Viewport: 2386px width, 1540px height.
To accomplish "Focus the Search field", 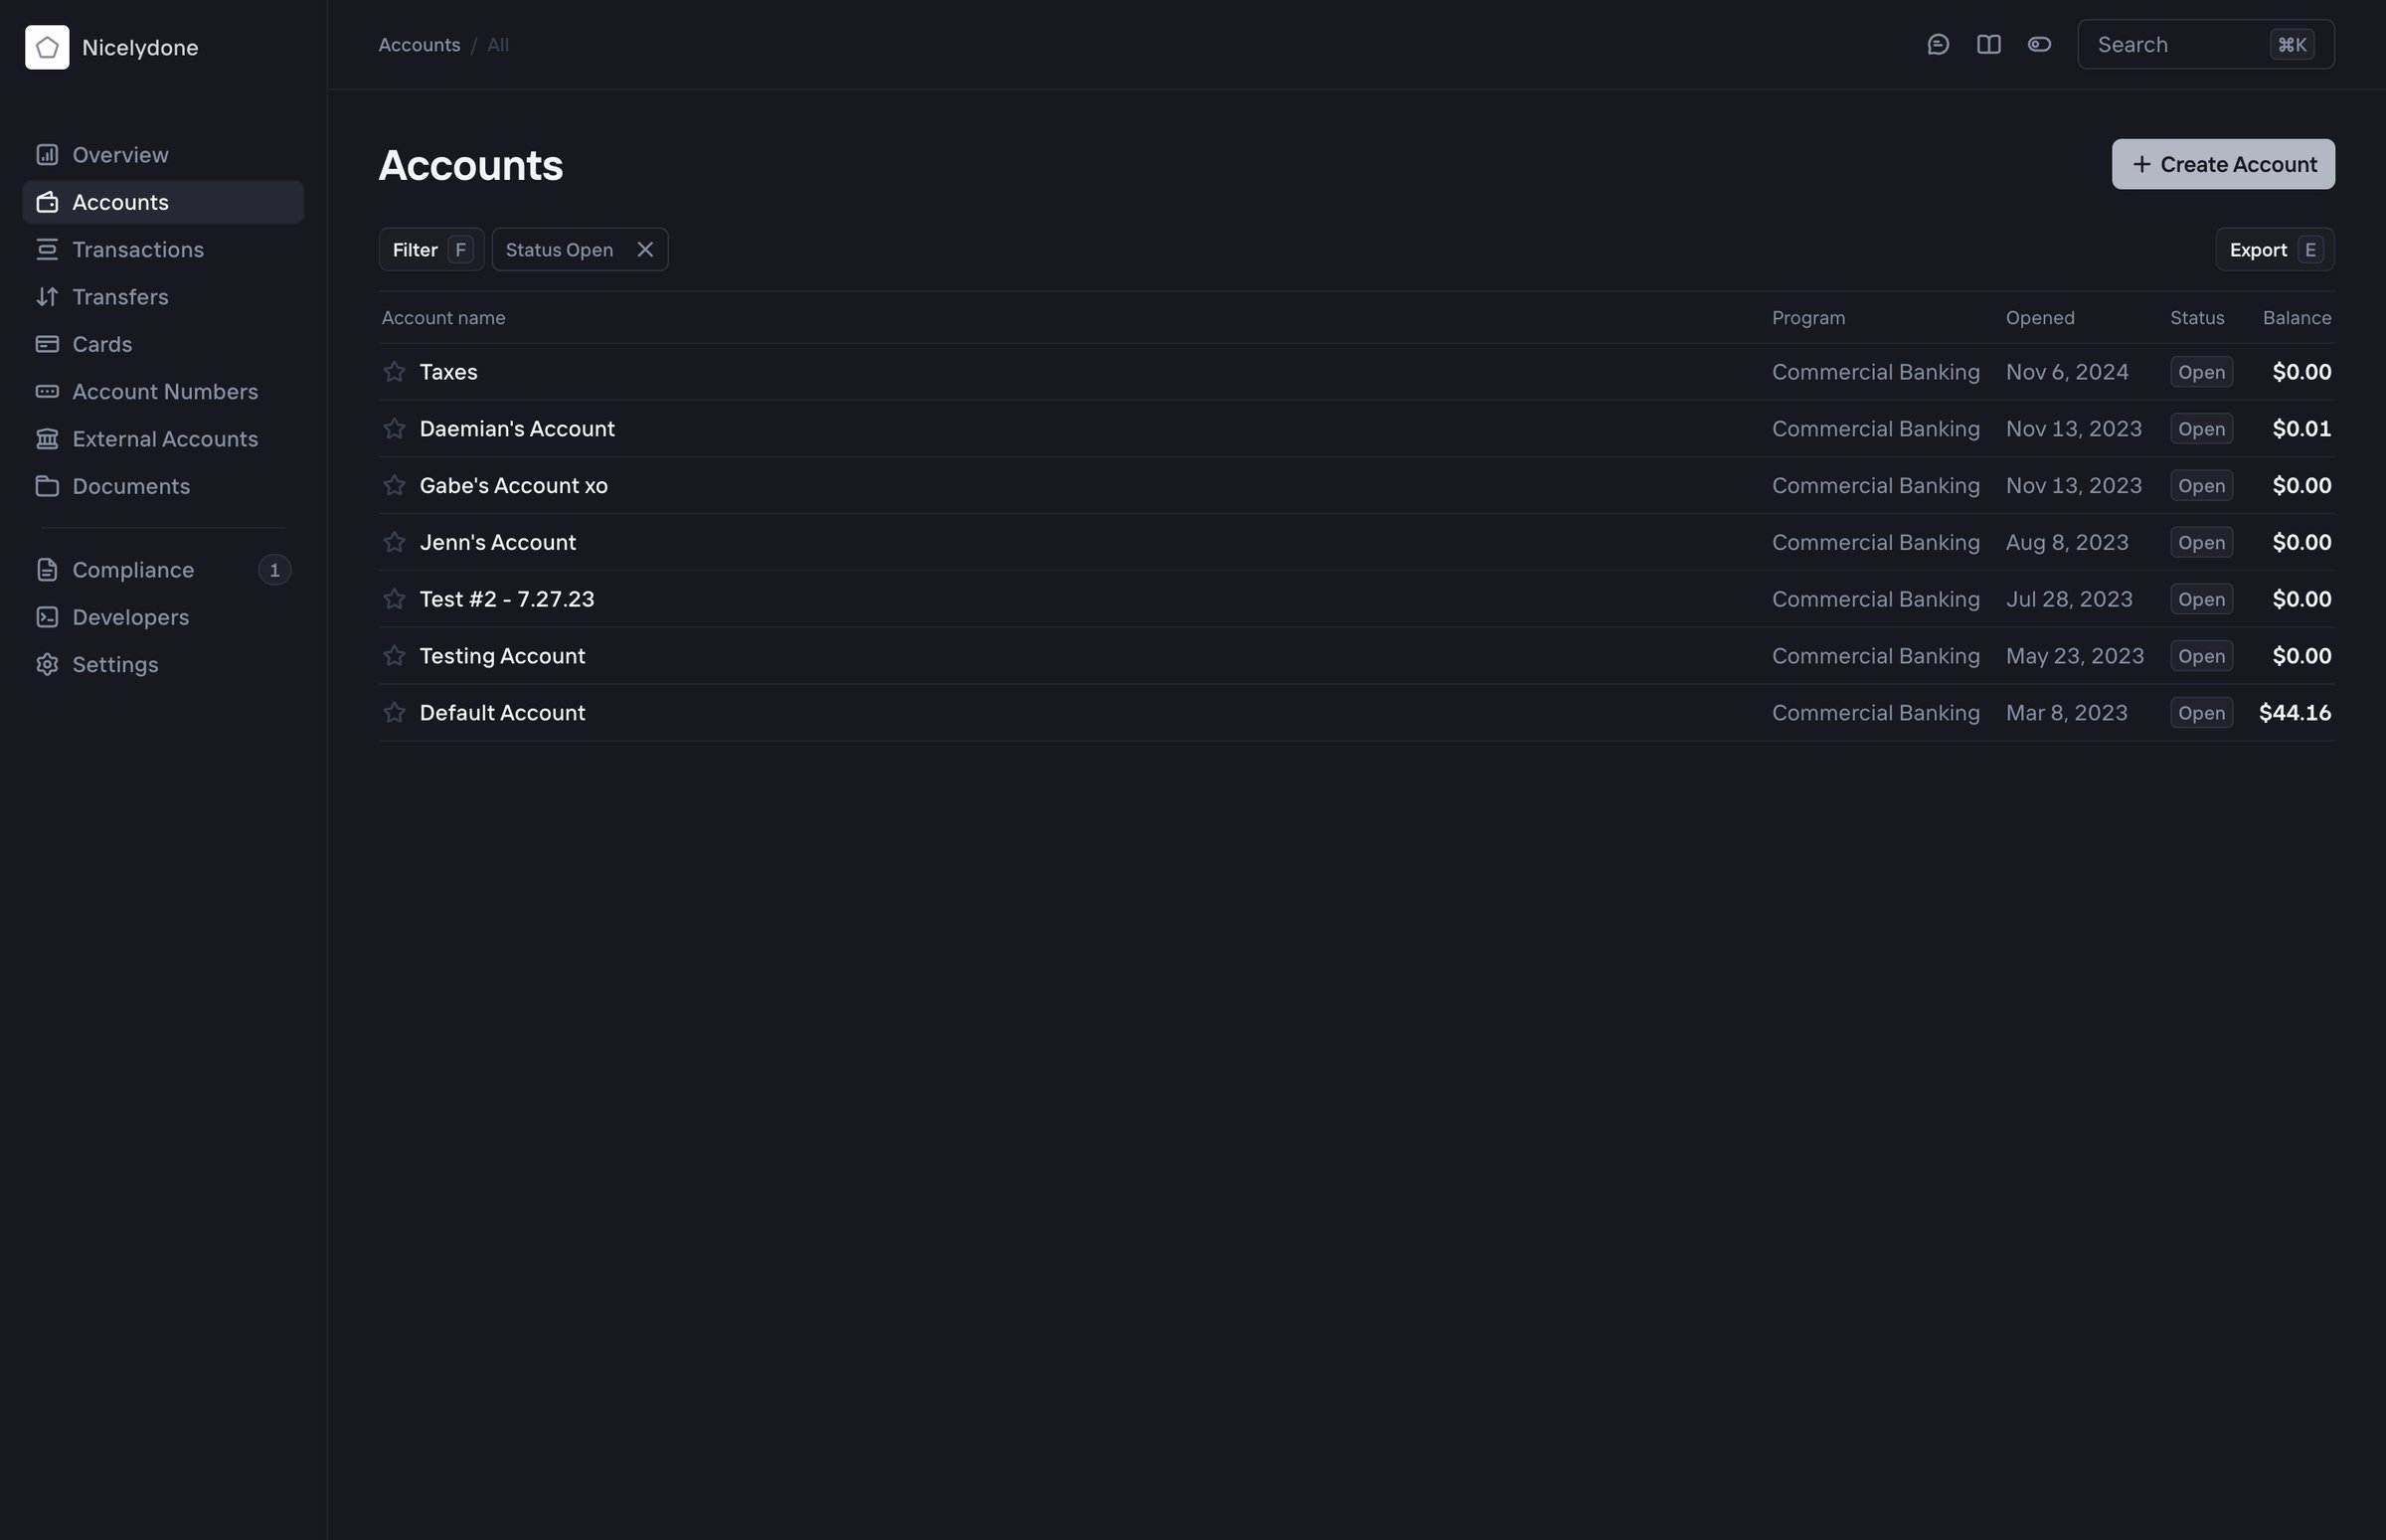I will (x=2205, y=45).
